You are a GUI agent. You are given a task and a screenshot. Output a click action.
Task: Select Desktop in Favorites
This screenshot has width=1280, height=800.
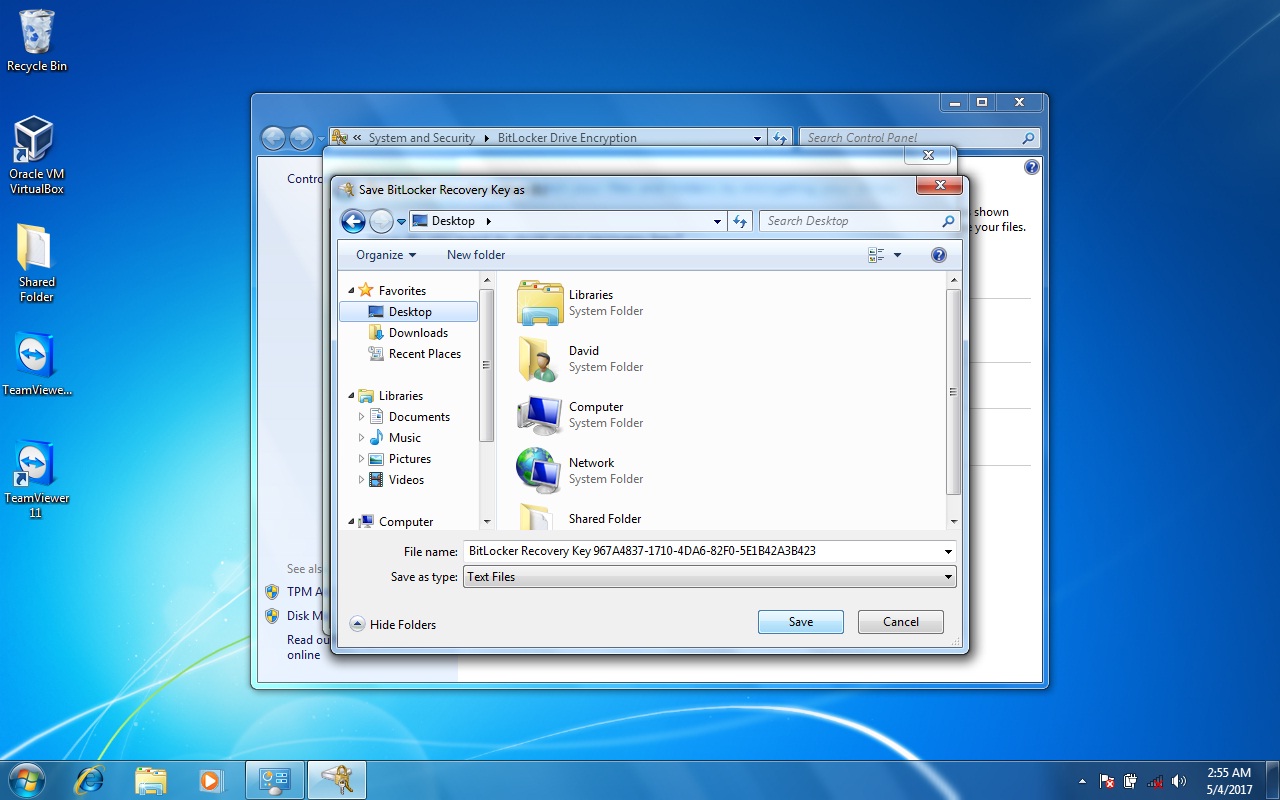click(409, 312)
